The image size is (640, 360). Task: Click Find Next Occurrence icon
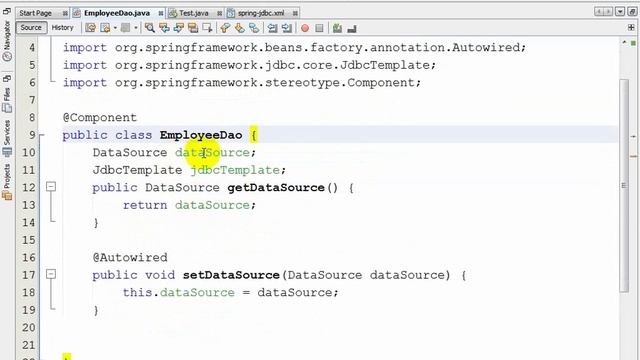click(x=178, y=28)
